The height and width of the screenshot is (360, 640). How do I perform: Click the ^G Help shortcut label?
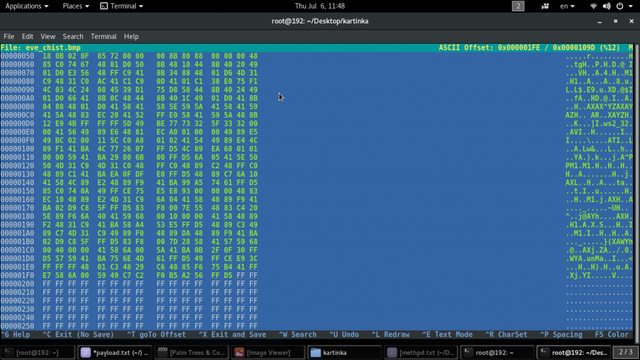[x=16, y=334]
